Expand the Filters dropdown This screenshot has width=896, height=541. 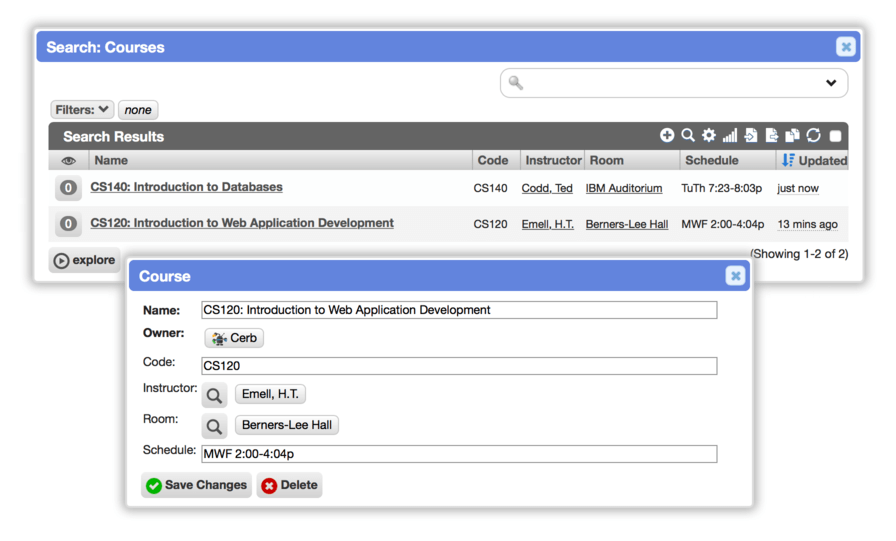pyautogui.click(x=82, y=110)
